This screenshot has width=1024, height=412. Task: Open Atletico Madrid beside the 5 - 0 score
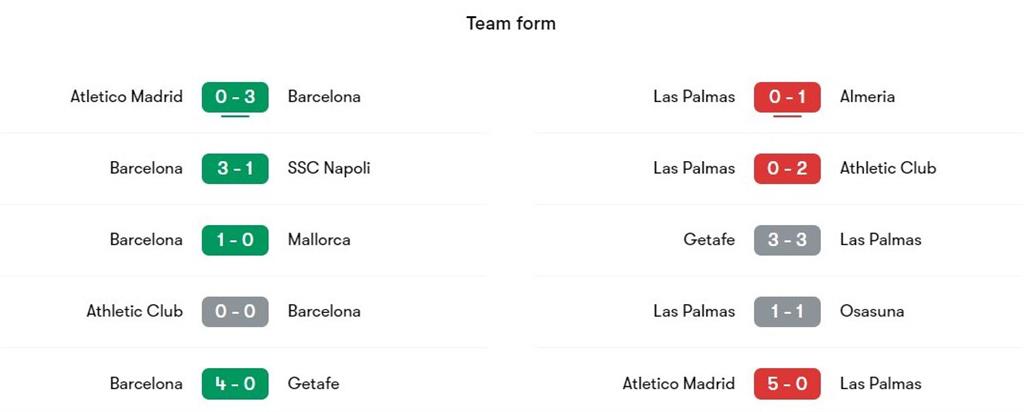click(679, 383)
